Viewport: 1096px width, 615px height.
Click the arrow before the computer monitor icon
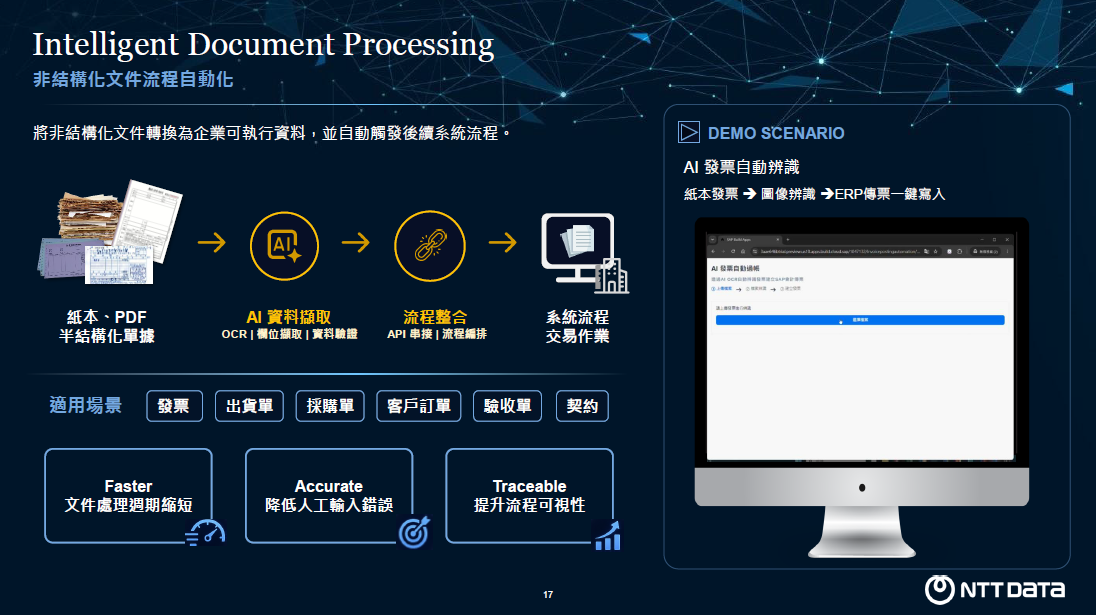(x=503, y=243)
